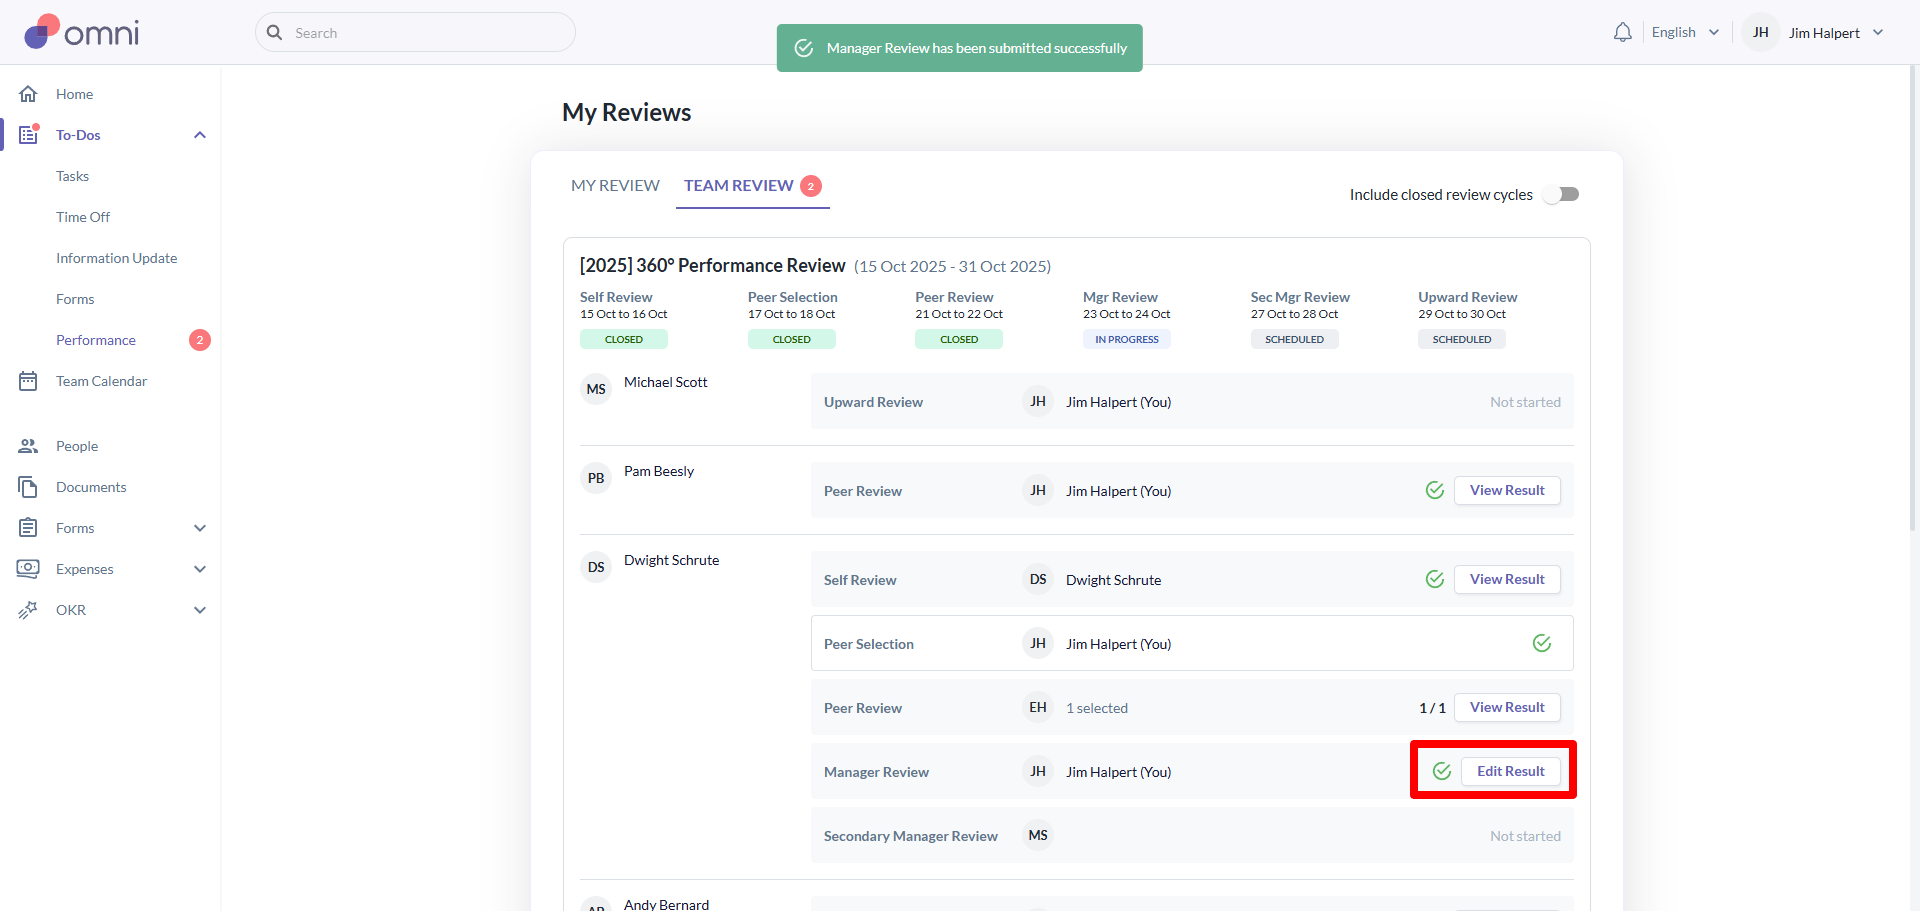
Task: Click the Sec Mgr Review SCHEDULED badge
Action: point(1294,339)
